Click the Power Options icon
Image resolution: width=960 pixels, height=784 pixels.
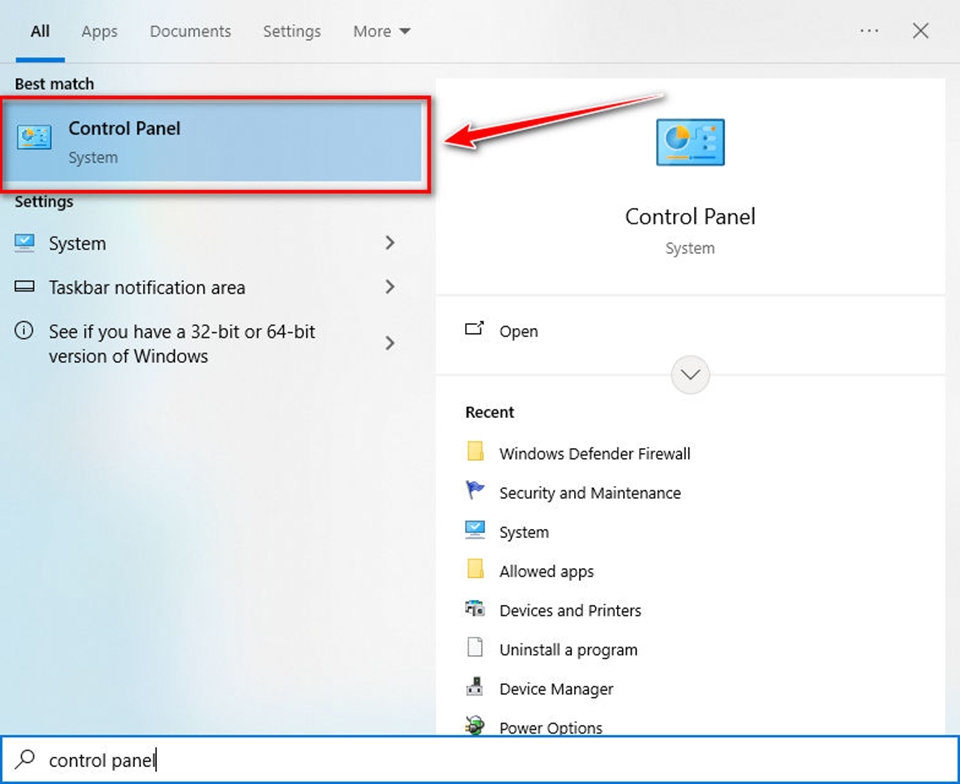(x=474, y=725)
